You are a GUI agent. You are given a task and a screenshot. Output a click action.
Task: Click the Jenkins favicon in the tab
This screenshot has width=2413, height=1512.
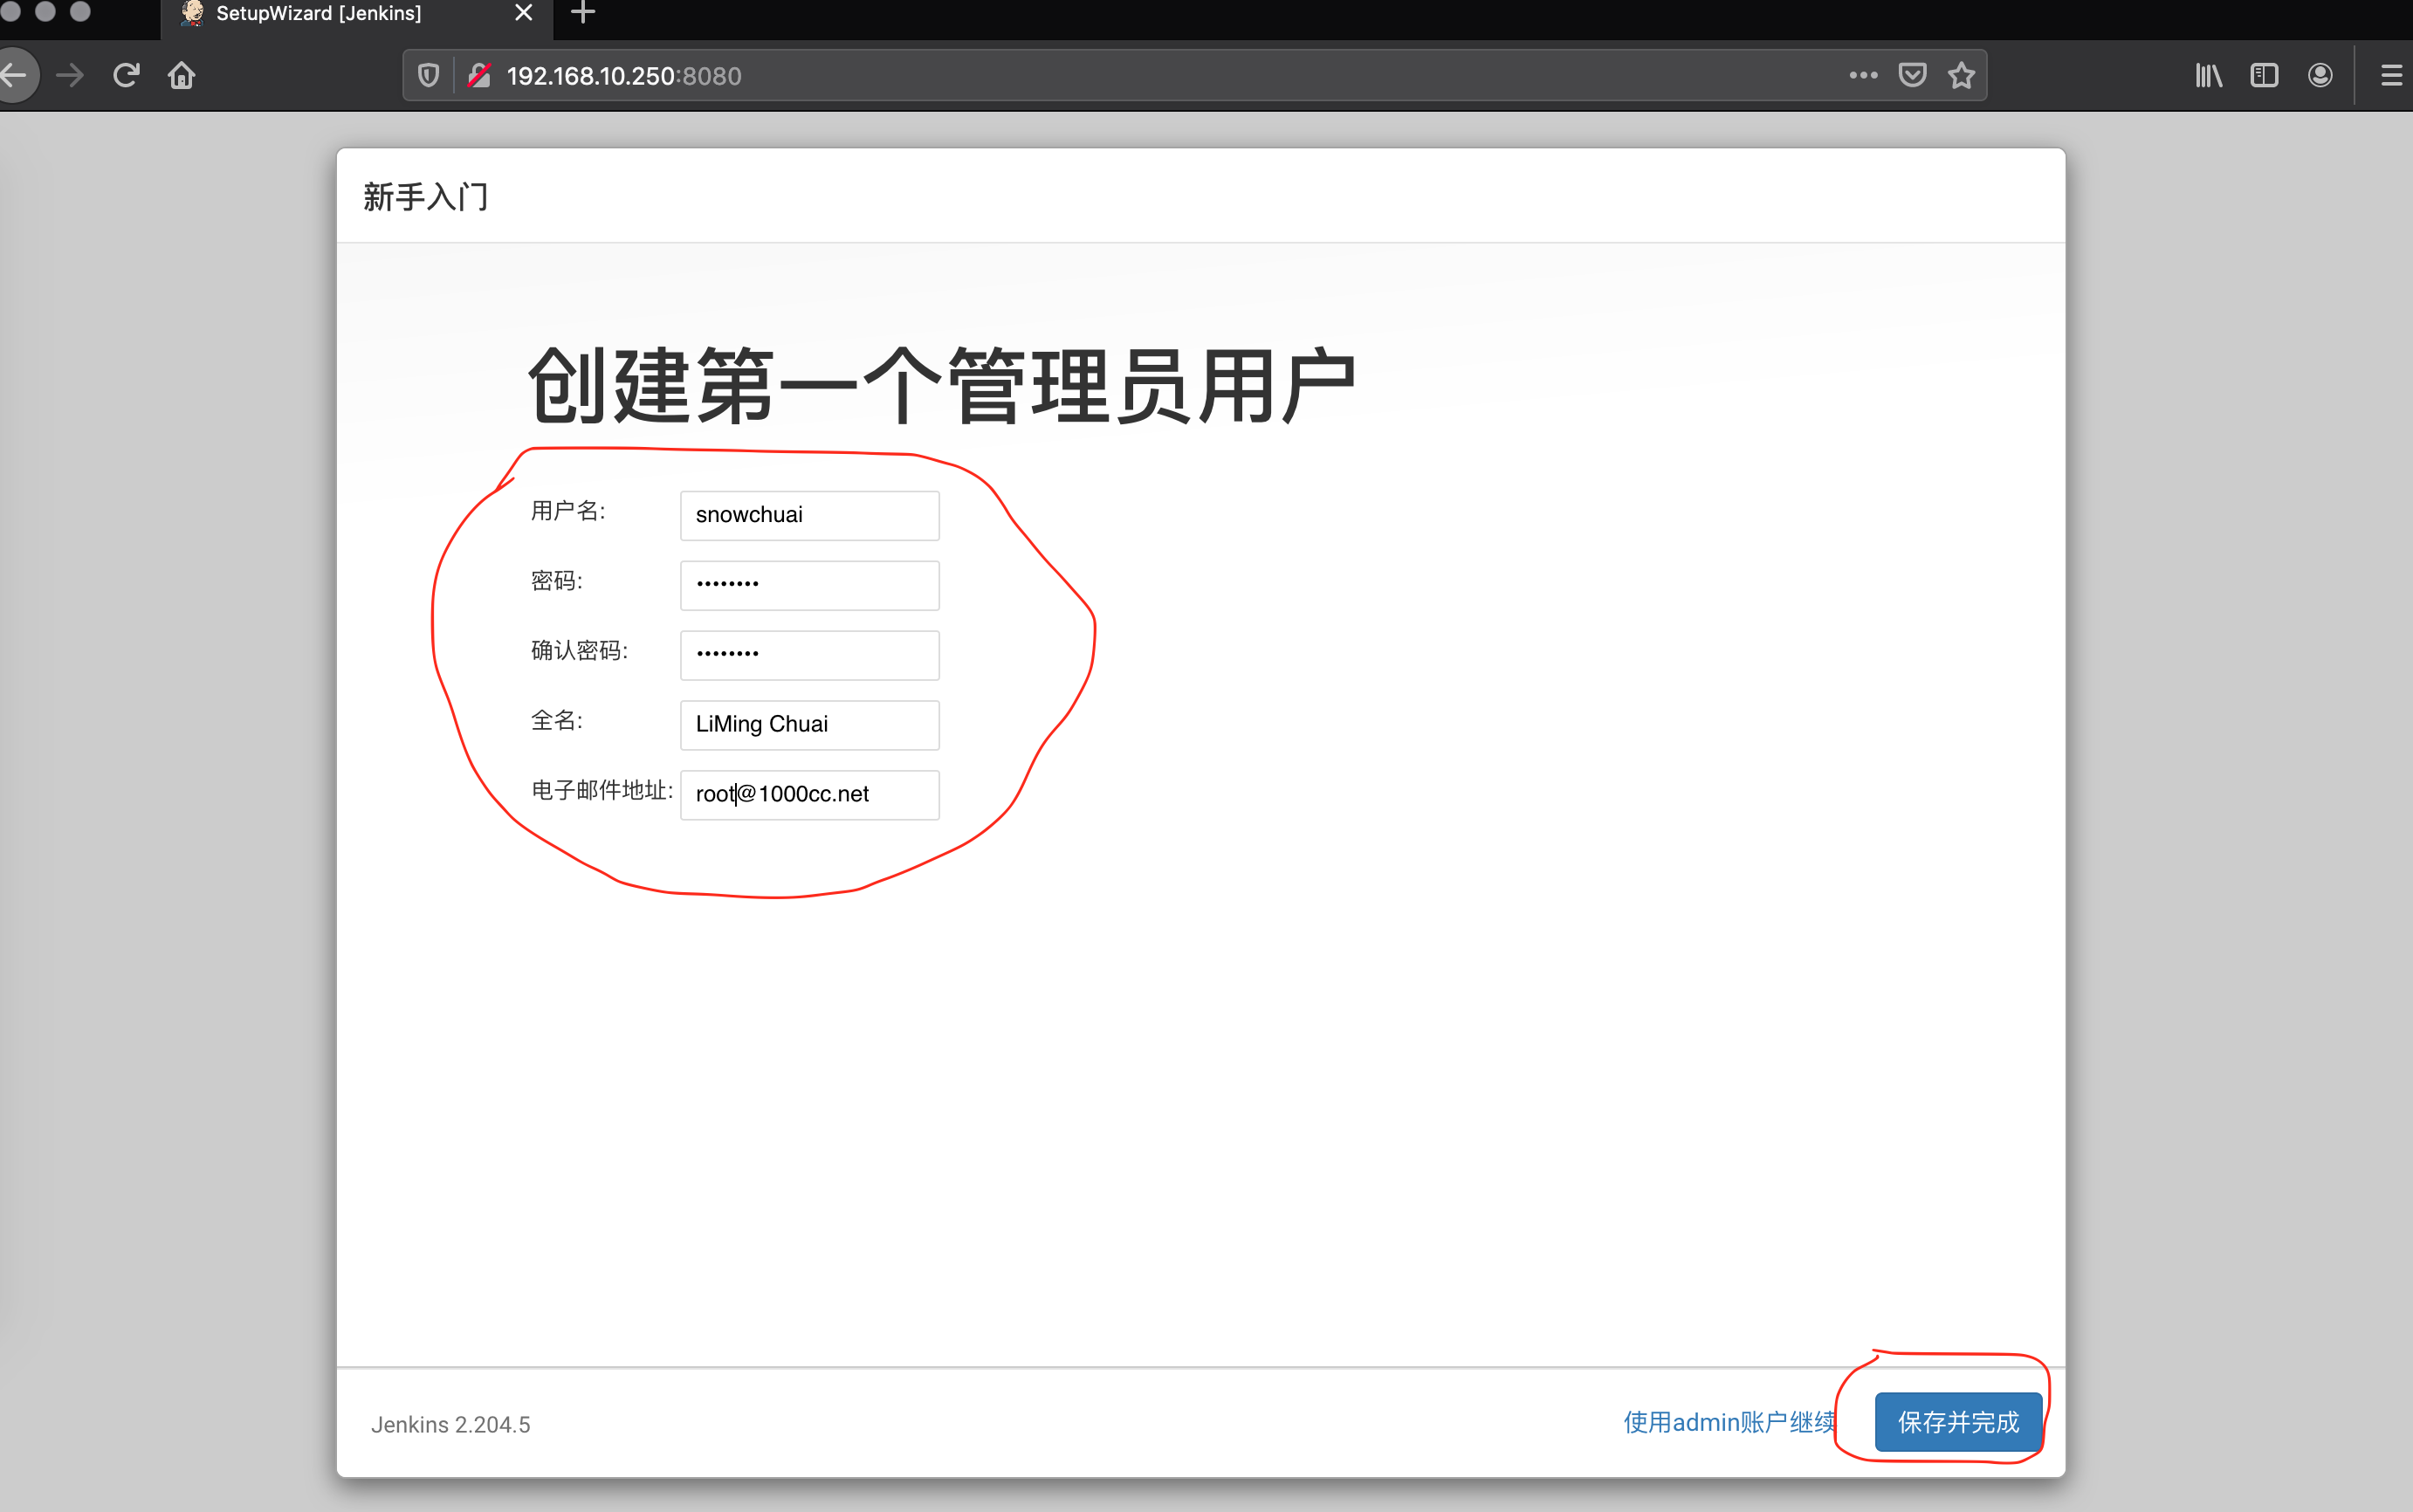click(x=192, y=13)
